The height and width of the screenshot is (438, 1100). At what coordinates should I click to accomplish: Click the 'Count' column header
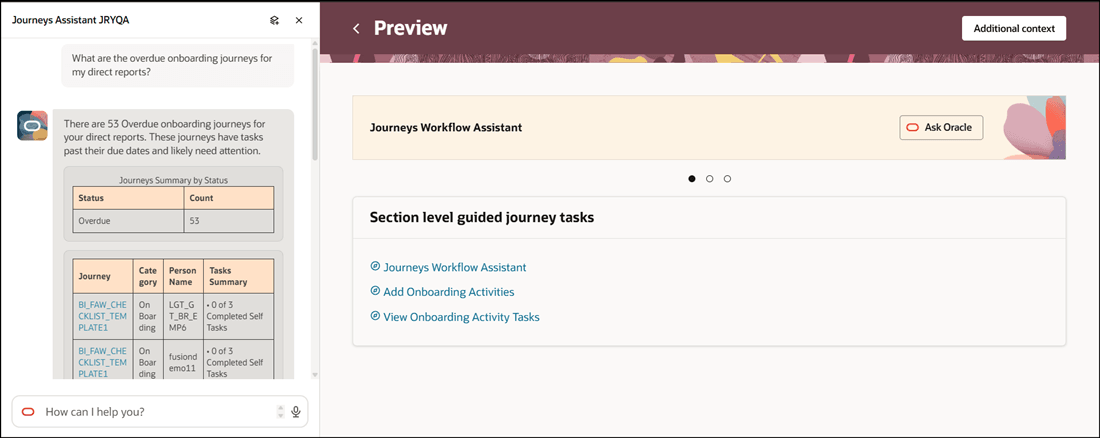click(x=229, y=198)
